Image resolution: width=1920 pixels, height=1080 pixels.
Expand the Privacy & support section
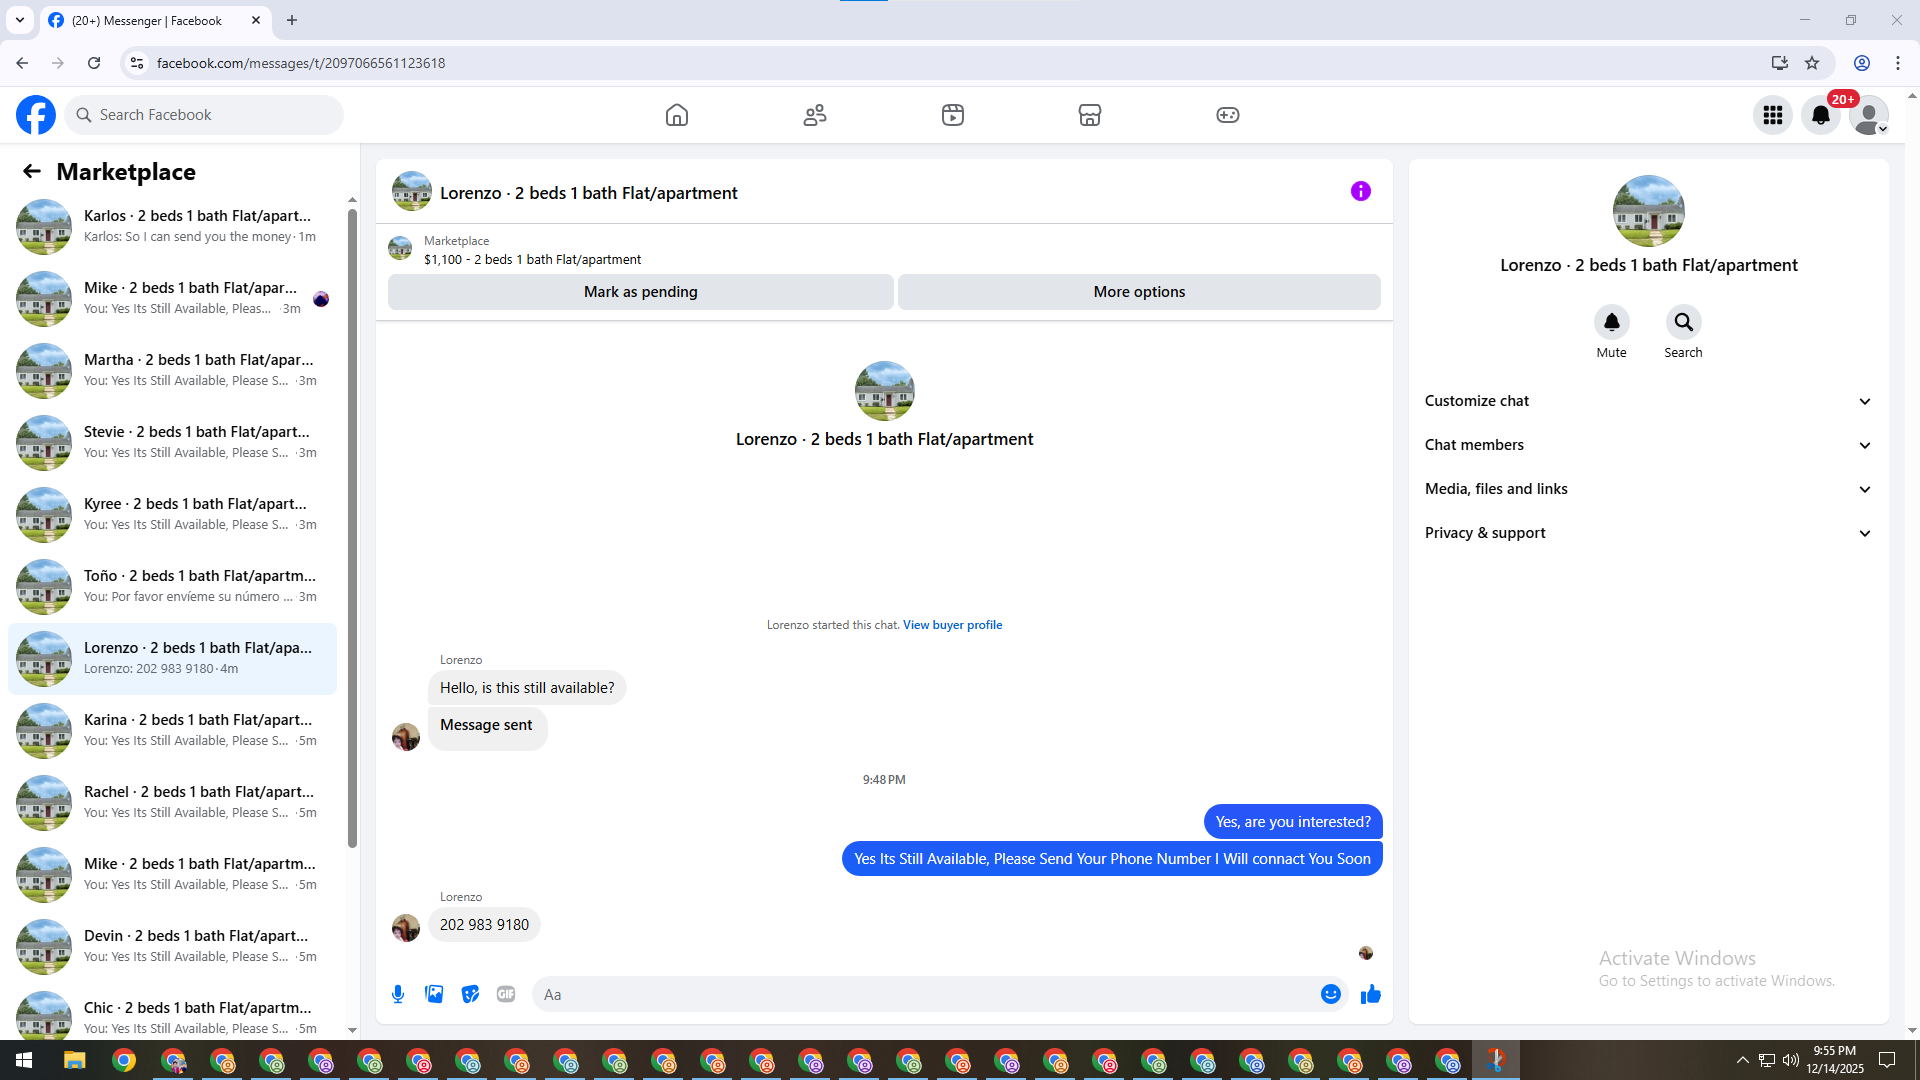point(1648,533)
